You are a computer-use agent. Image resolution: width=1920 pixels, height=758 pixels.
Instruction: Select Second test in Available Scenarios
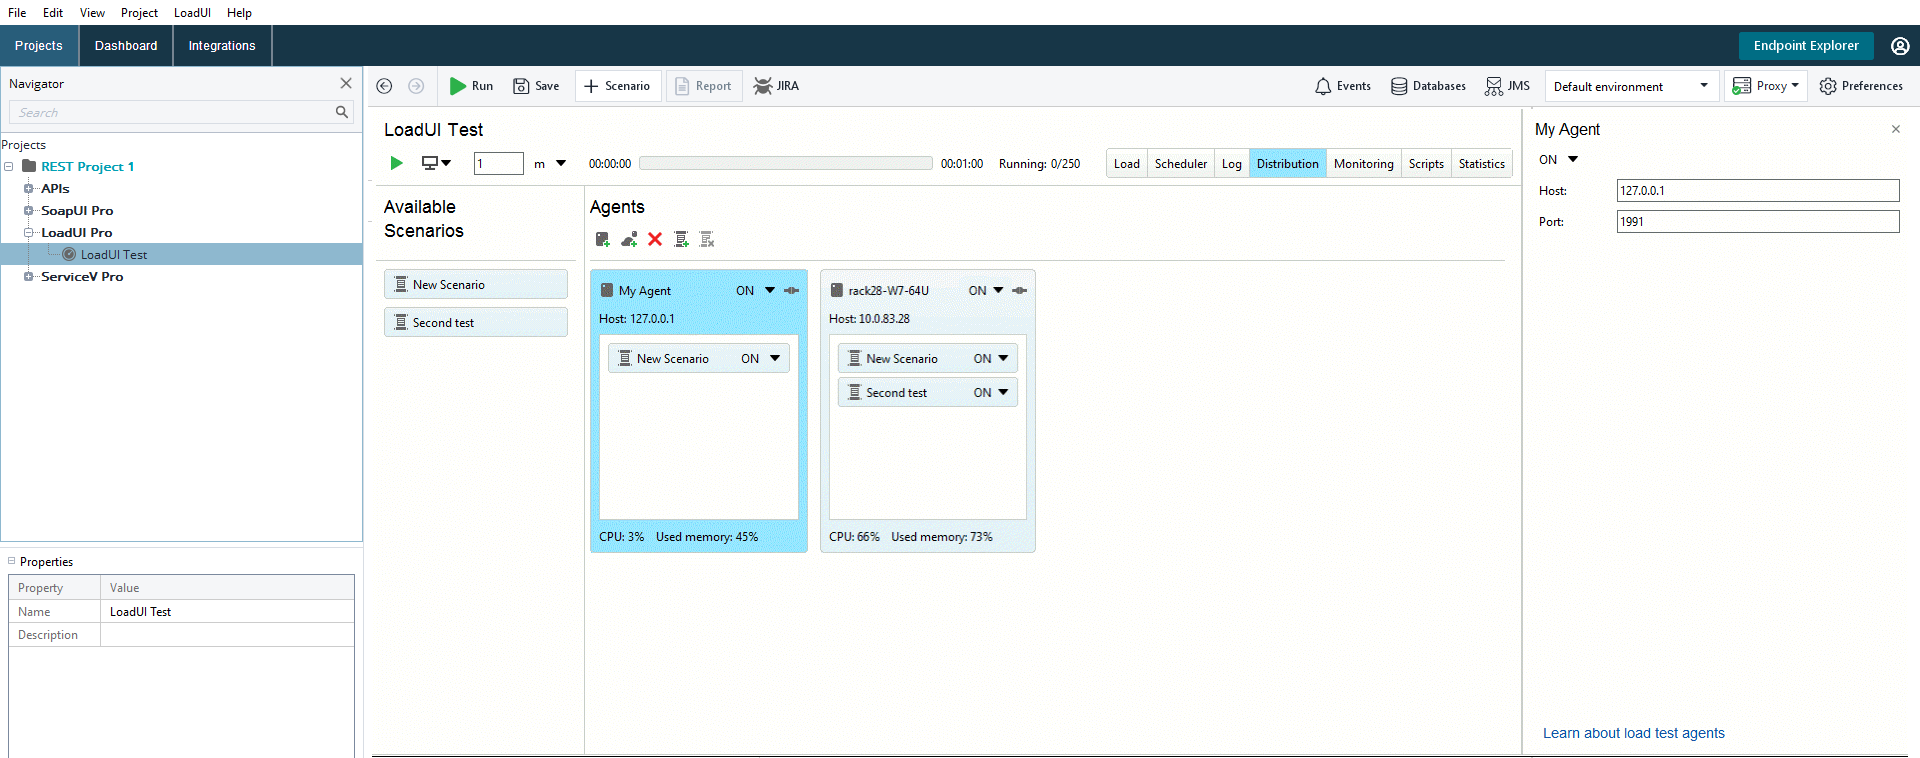pyautogui.click(x=476, y=322)
